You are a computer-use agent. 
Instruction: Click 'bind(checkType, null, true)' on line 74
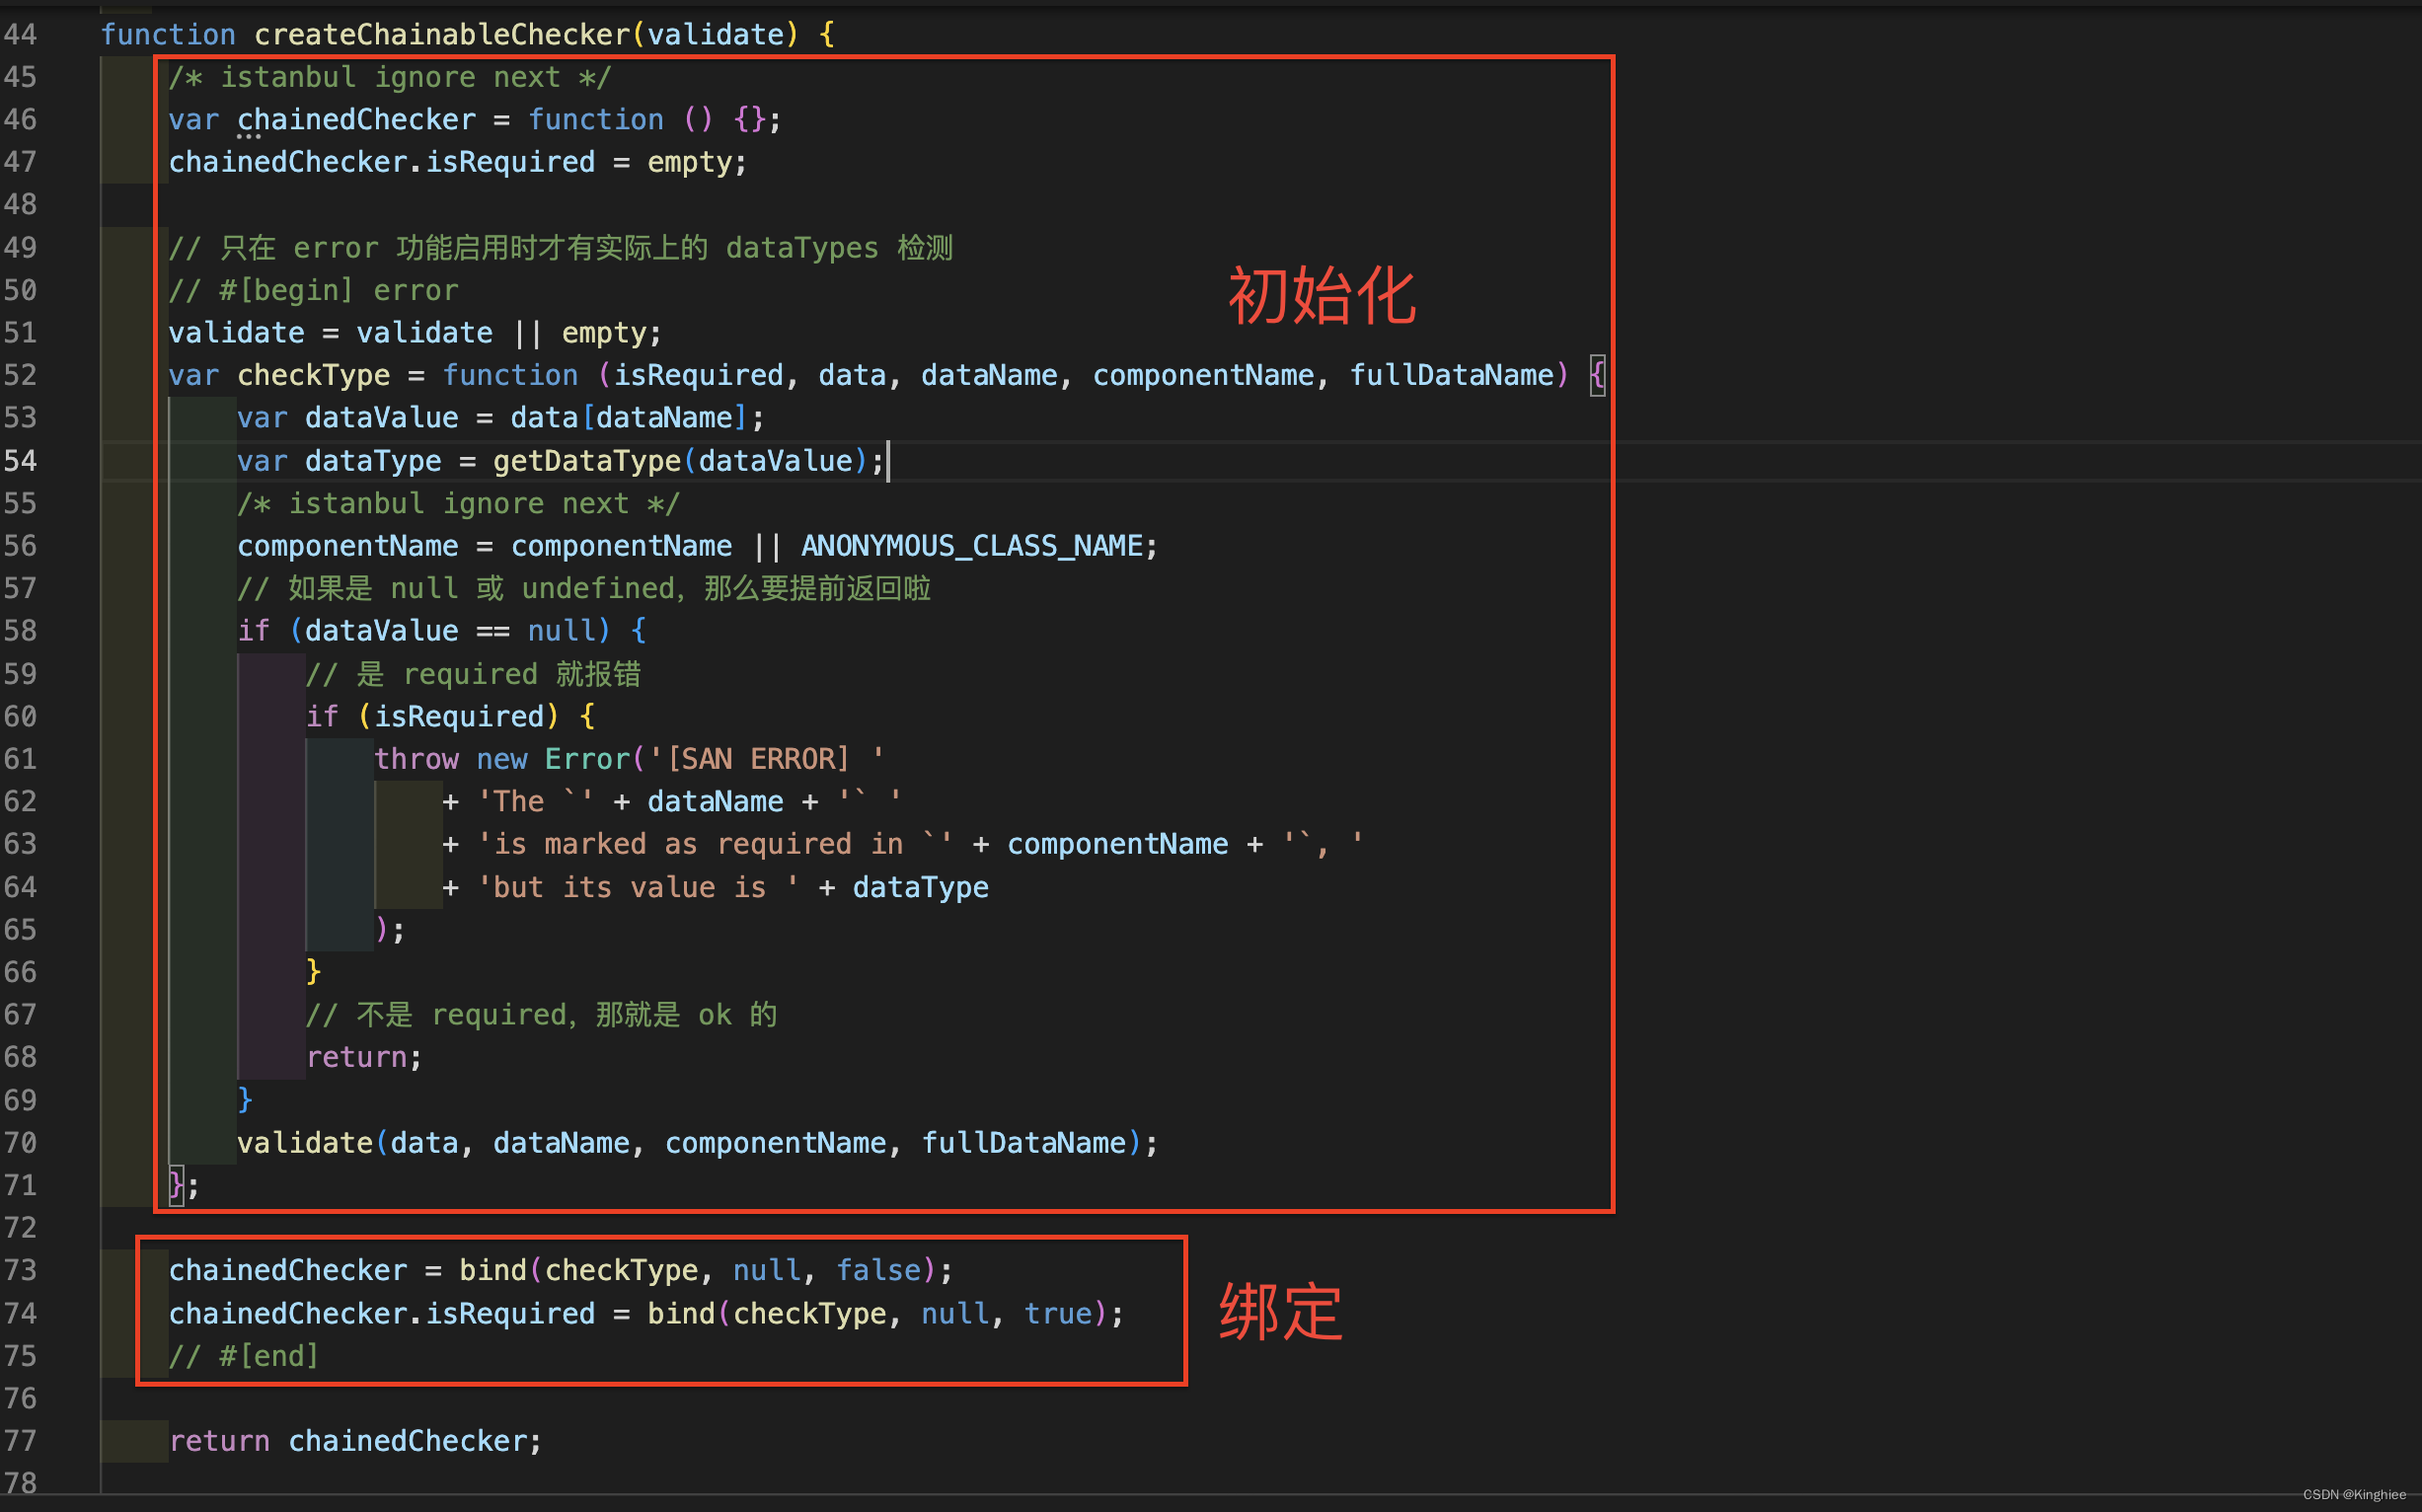pyautogui.click(x=877, y=1314)
